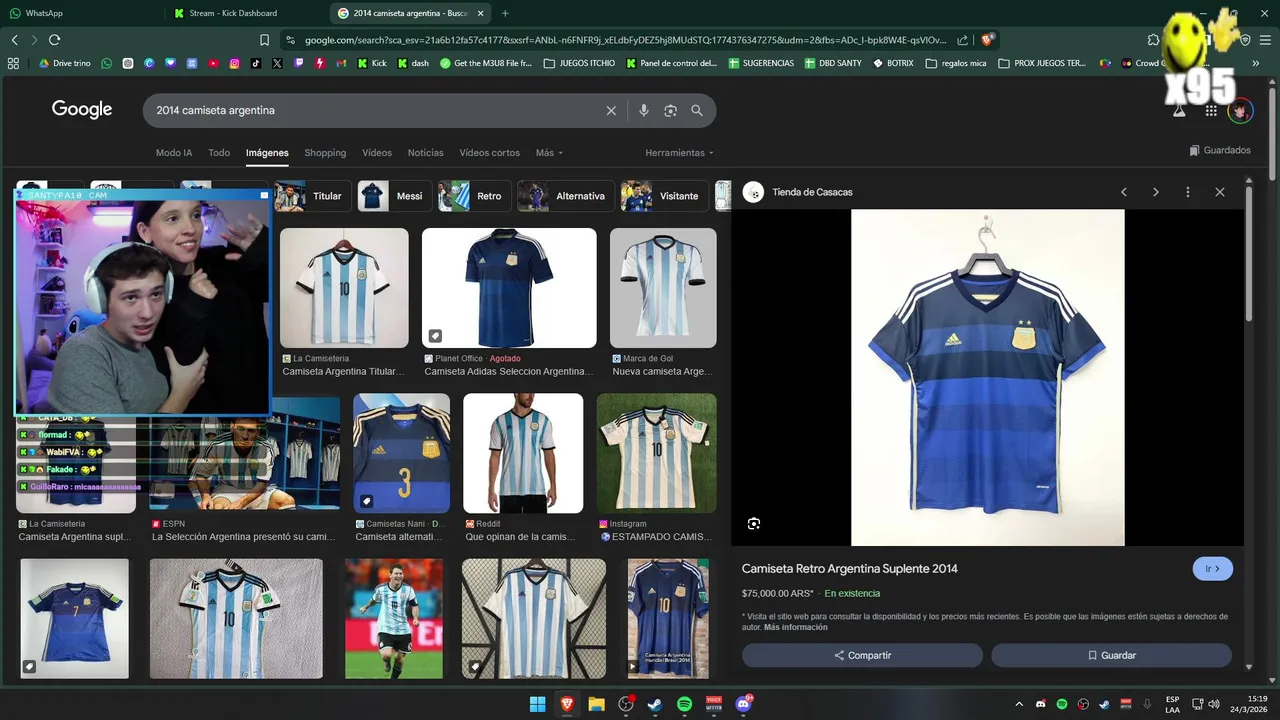This screenshot has height=720, width=1280.
Task: Open the TikTok bookmark icon
Action: [256, 63]
